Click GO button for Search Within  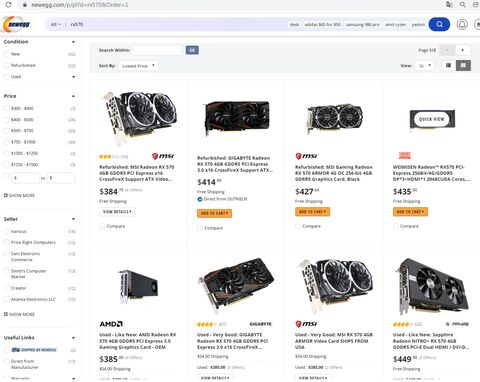(x=192, y=50)
